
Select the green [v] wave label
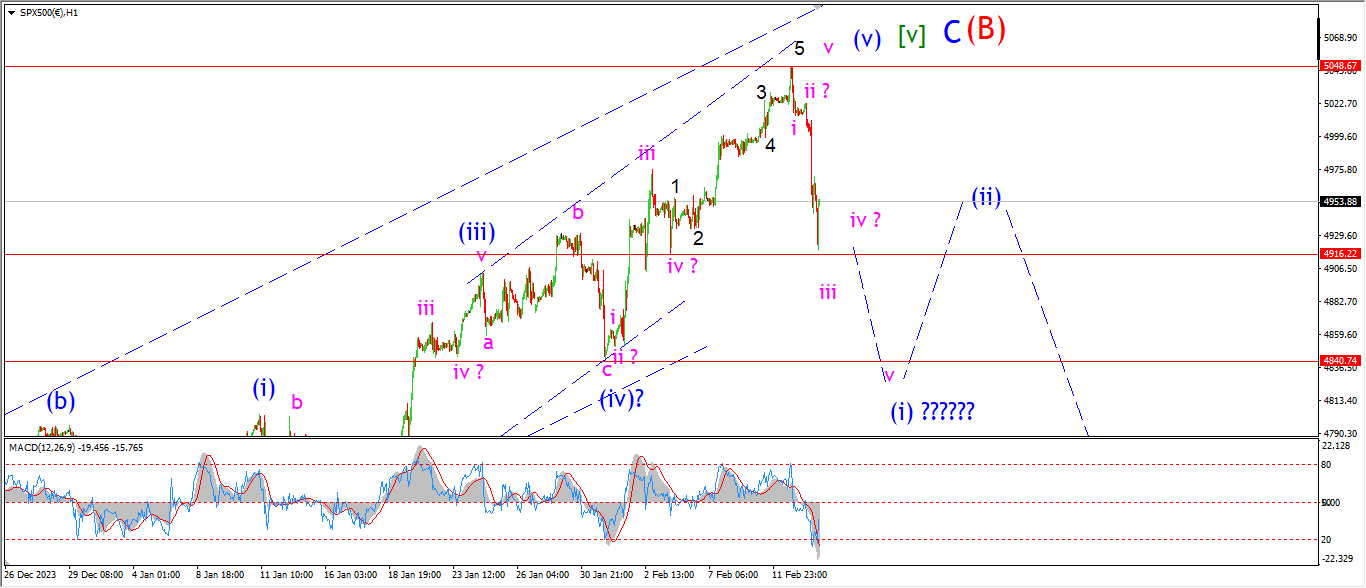911,37
